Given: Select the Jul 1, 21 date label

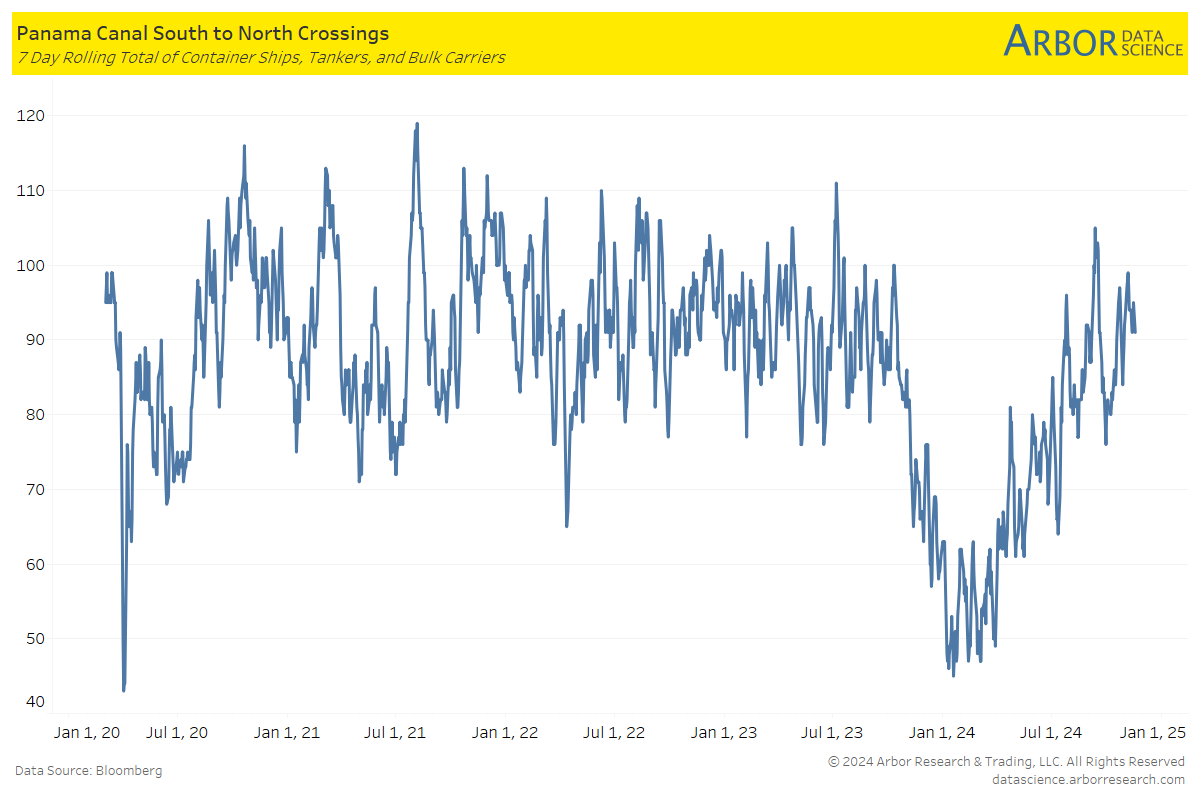Looking at the screenshot, I should pyautogui.click(x=395, y=733).
